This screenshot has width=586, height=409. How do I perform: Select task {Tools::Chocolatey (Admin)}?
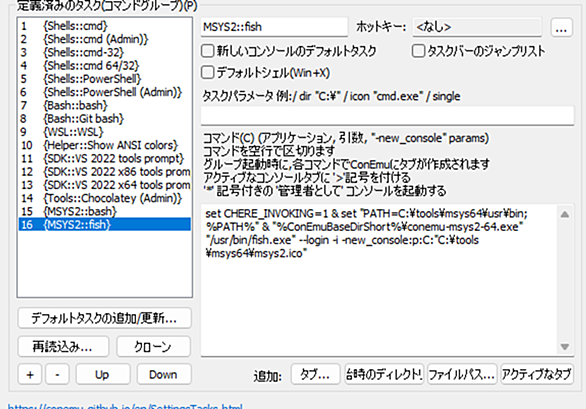coord(105,198)
